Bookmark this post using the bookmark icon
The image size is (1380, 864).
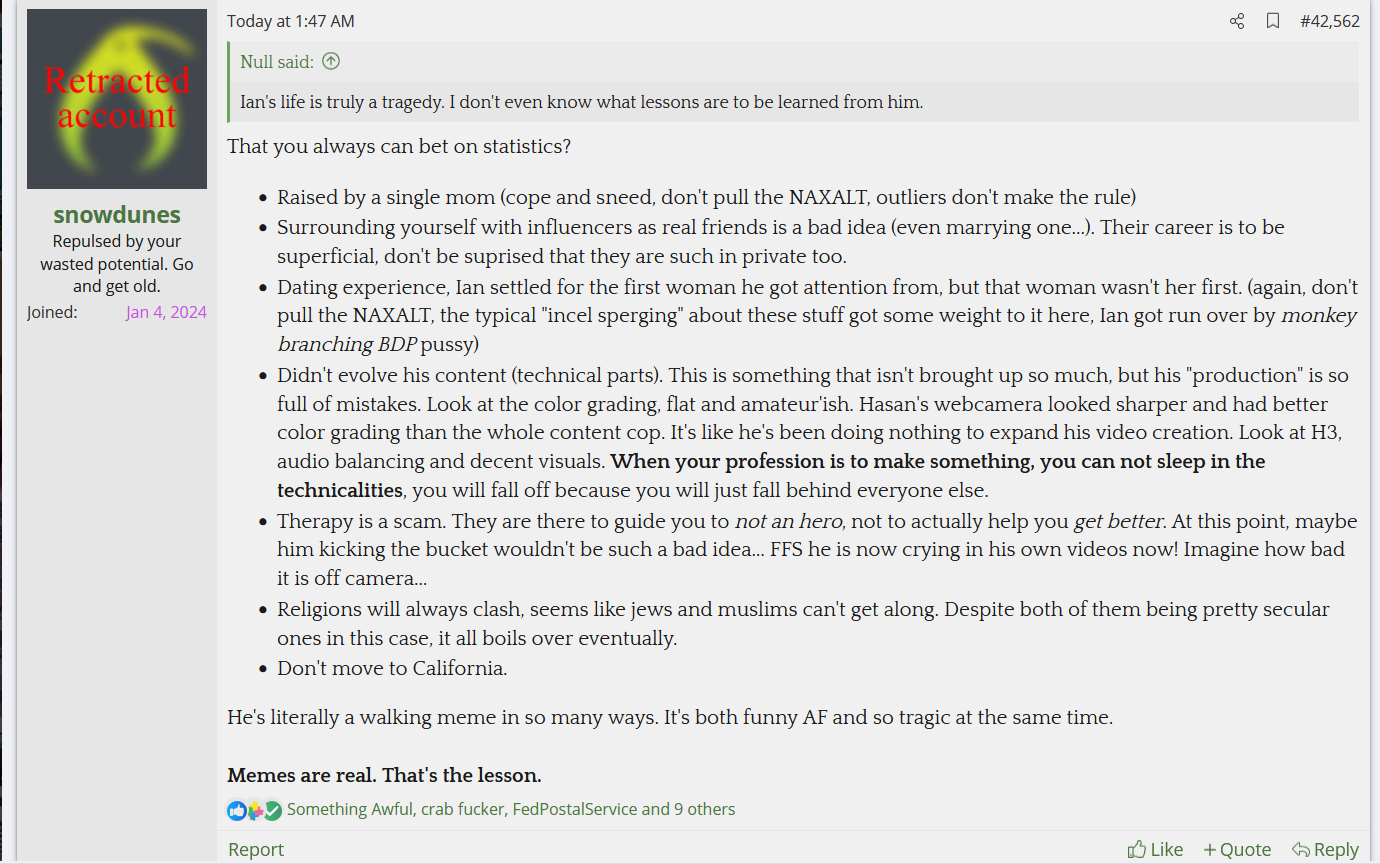[x=1273, y=21]
